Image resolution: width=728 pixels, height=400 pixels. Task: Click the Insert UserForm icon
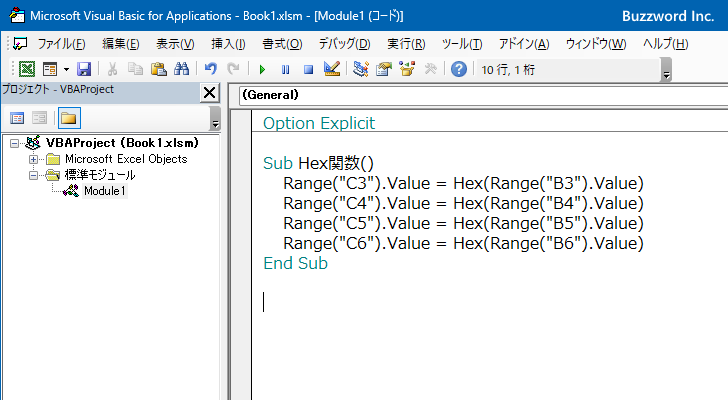(49, 70)
